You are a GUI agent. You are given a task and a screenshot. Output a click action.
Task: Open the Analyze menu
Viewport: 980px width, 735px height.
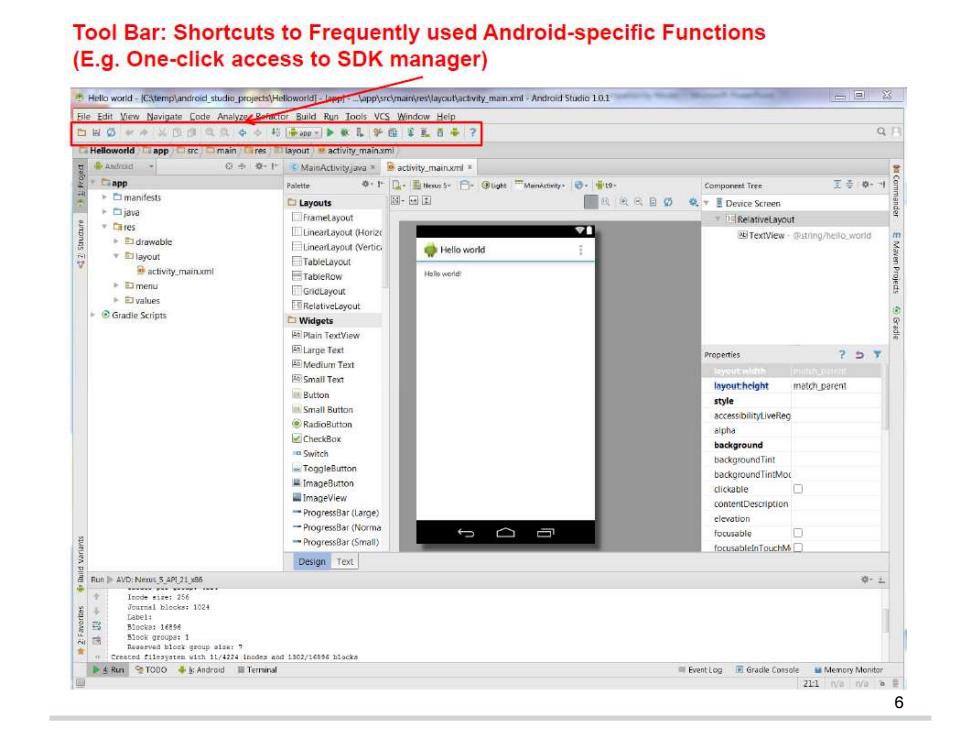click(232, 116)
